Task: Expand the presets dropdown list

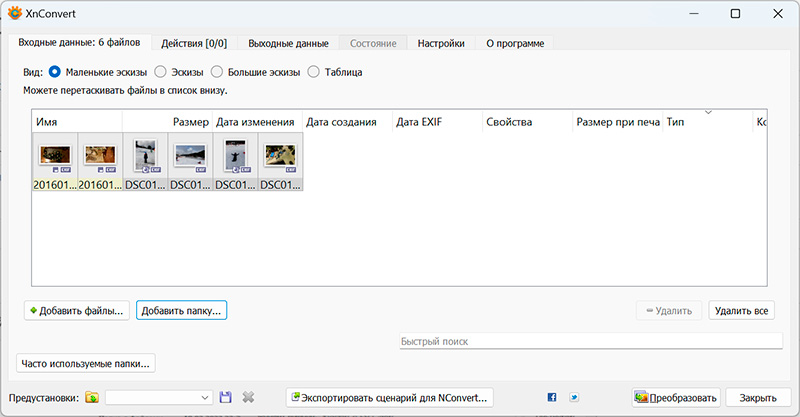Action: point(205,397)
